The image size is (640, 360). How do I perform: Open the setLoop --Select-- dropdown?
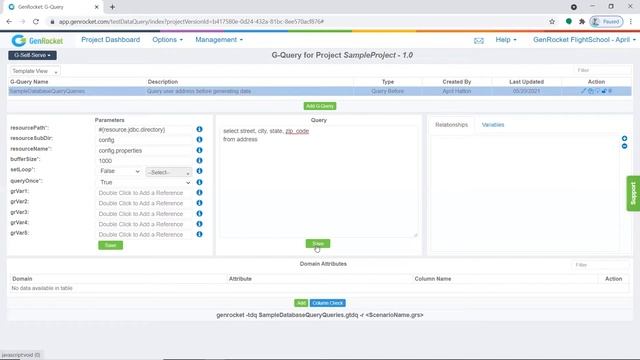(169, 172)
